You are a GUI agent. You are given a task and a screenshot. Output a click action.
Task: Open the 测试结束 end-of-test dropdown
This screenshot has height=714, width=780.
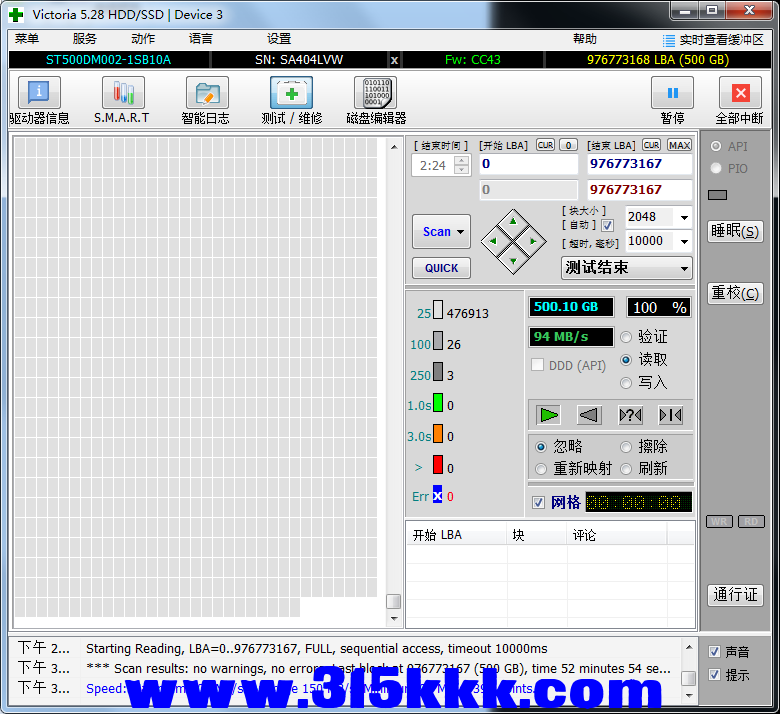684,268
